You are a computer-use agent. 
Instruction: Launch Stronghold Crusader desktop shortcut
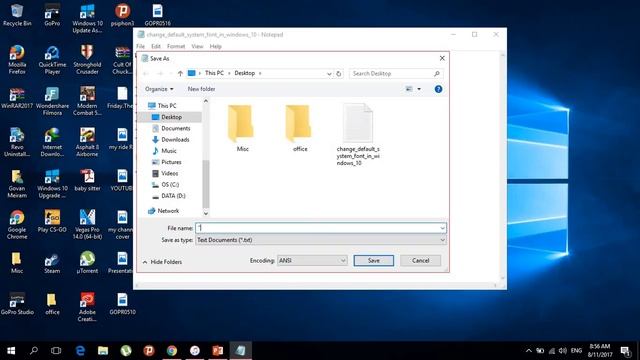click(87, 60)
